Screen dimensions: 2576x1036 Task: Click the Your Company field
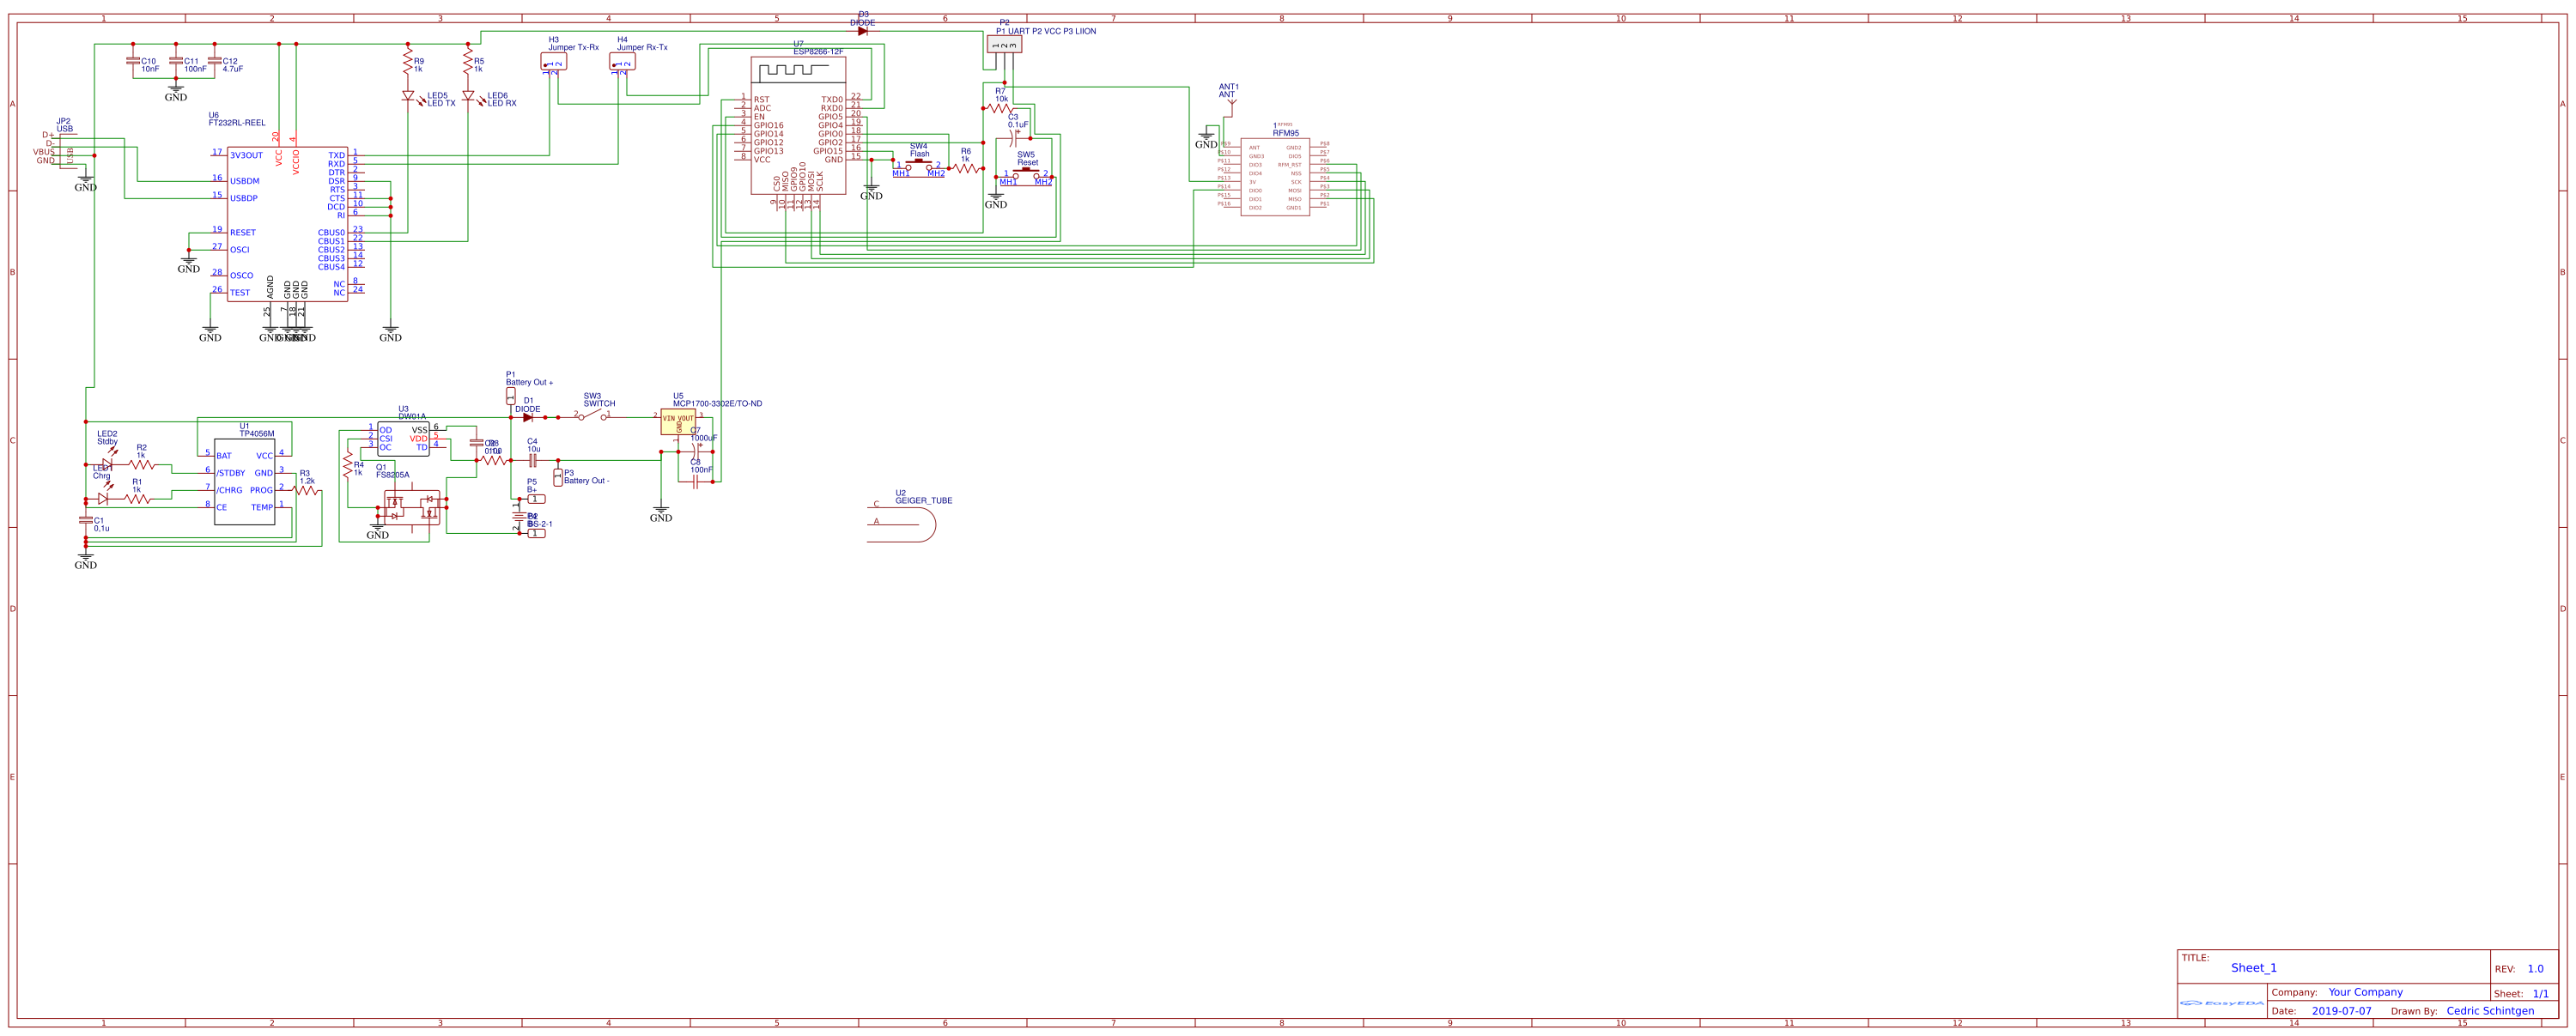[2364, 992]
